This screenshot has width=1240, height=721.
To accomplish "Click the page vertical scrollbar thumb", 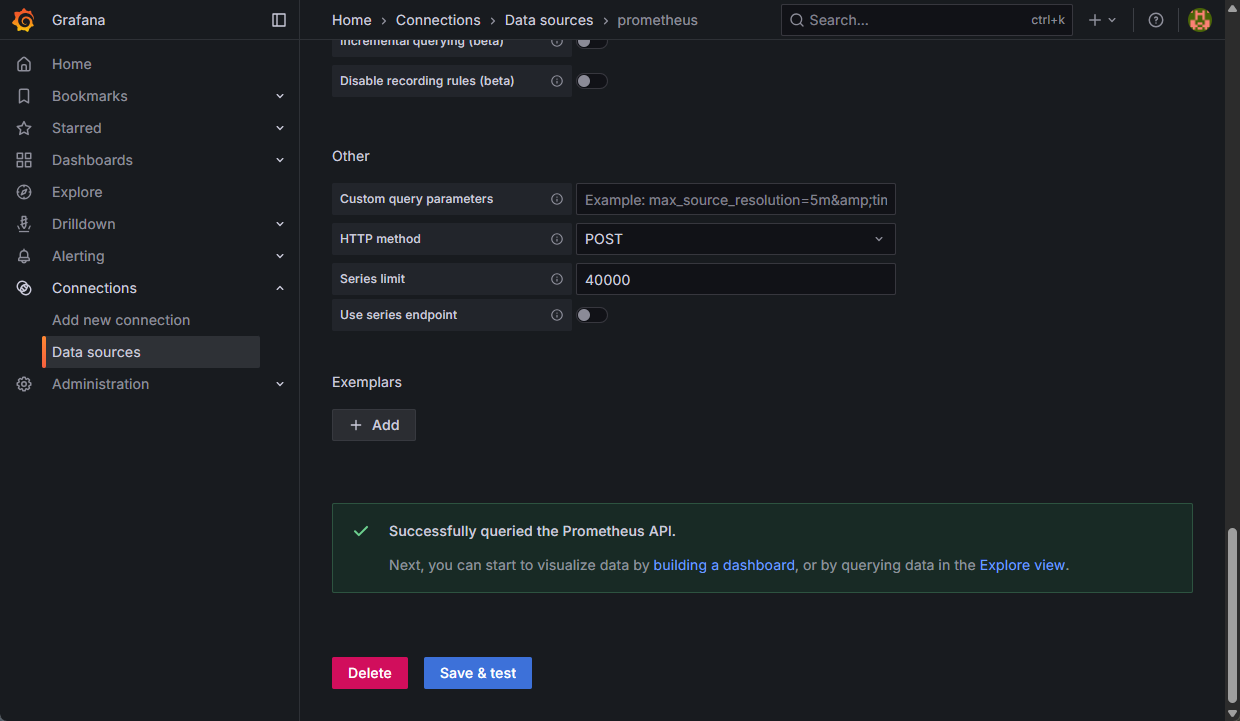I will coord(1232,615).
